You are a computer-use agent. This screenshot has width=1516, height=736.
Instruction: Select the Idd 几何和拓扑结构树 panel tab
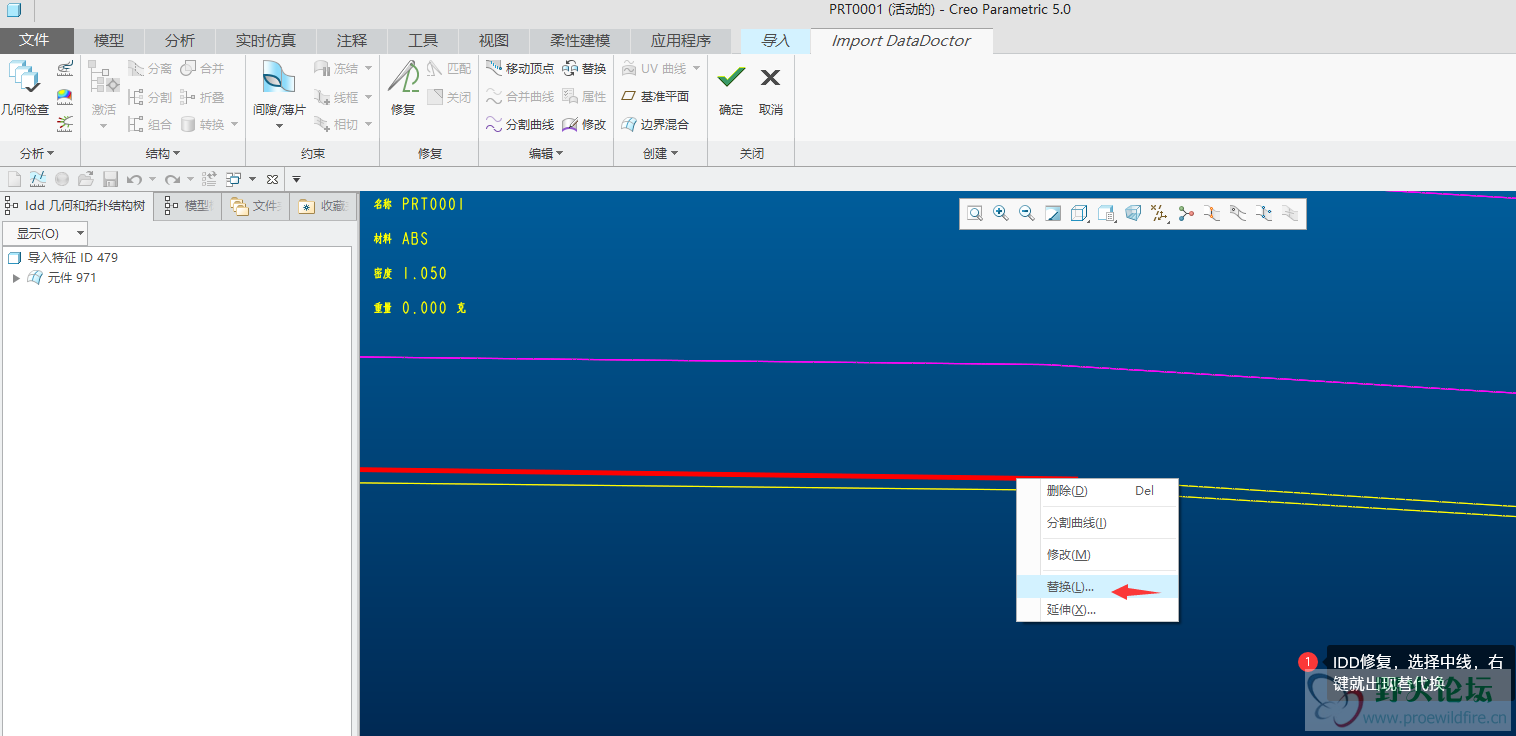76,206
